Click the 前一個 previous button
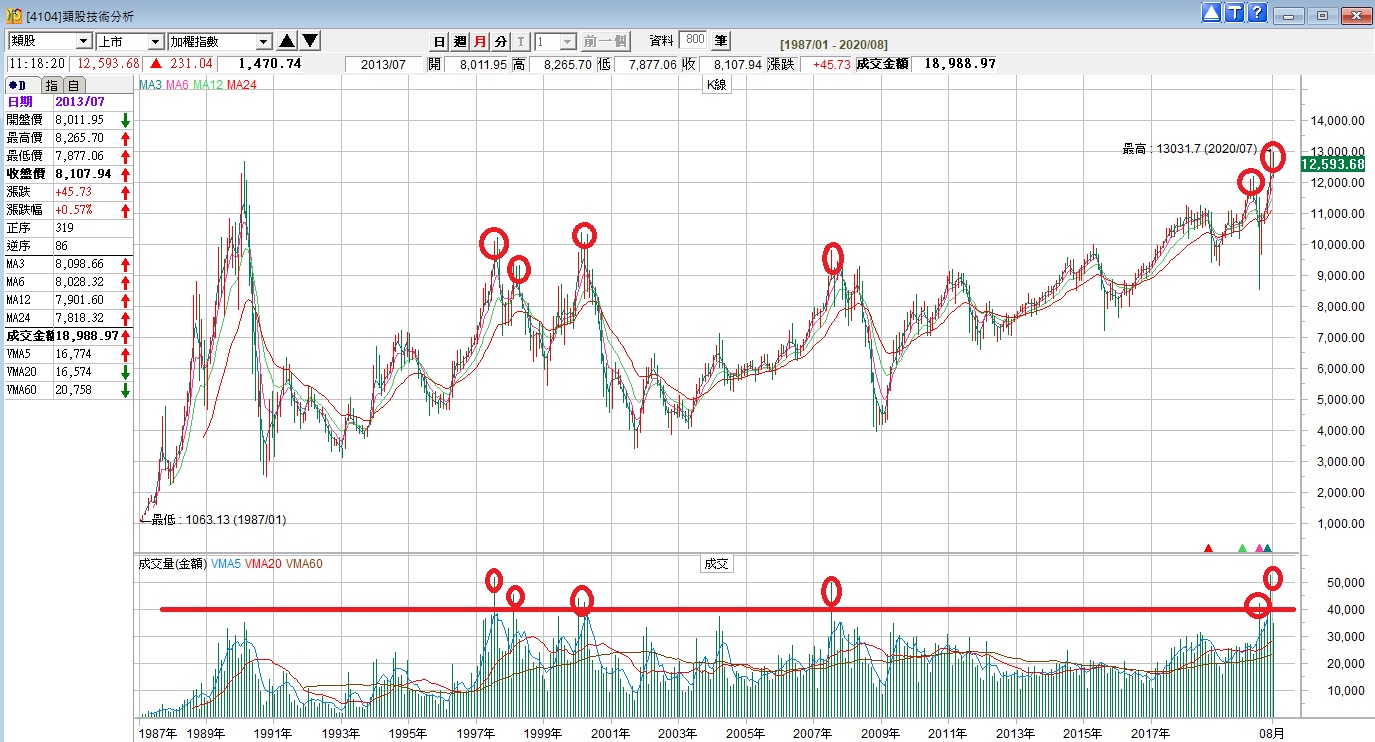Screen dimensions: 1375x742 (606, 41)
